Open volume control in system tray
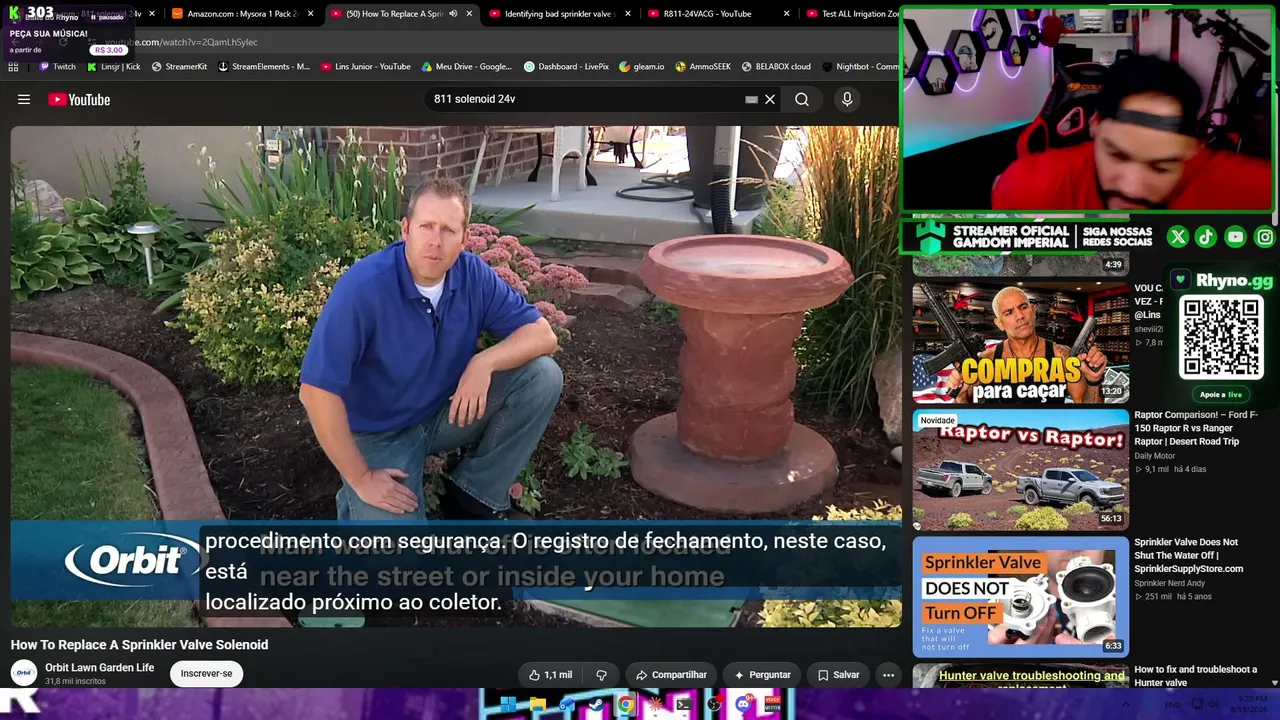Screen dimensions: 1280x720 pos(1216,705)
